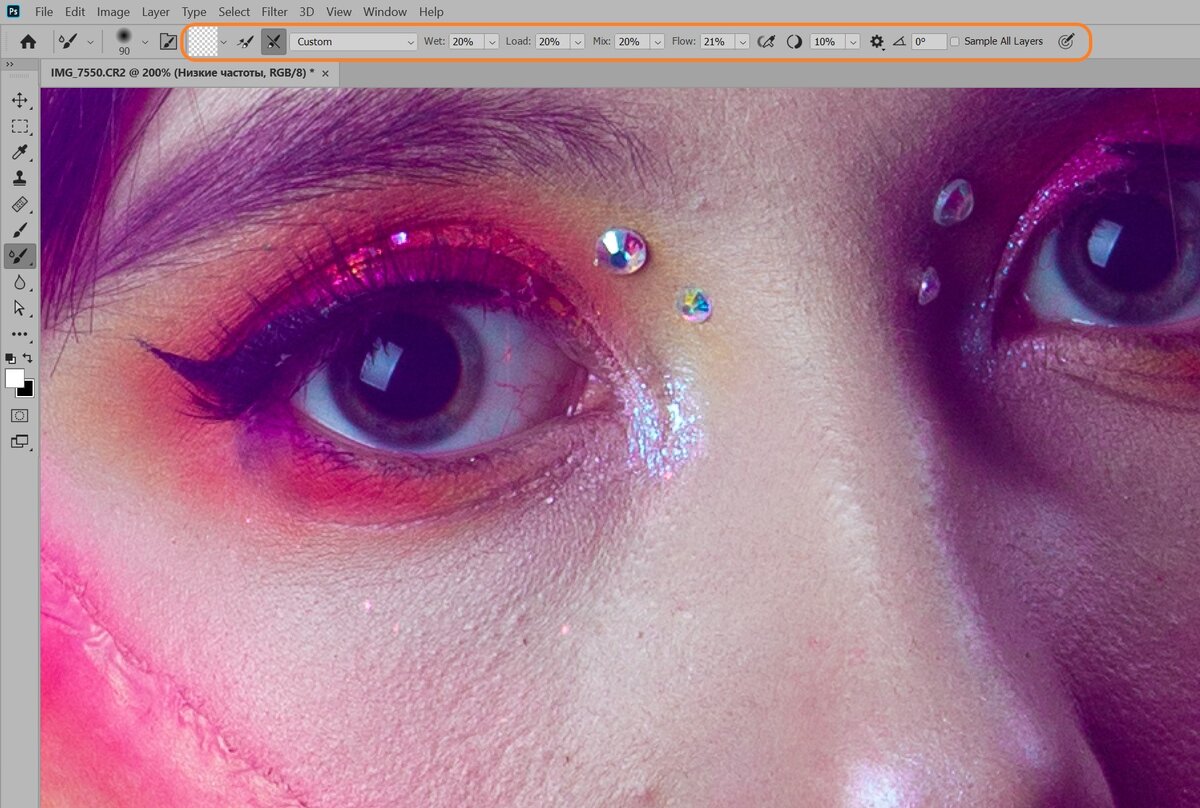This screenshot has height=808, width=1200.
Task: Open the Edit Toolbar three-dots button
Action: (19, 334)
